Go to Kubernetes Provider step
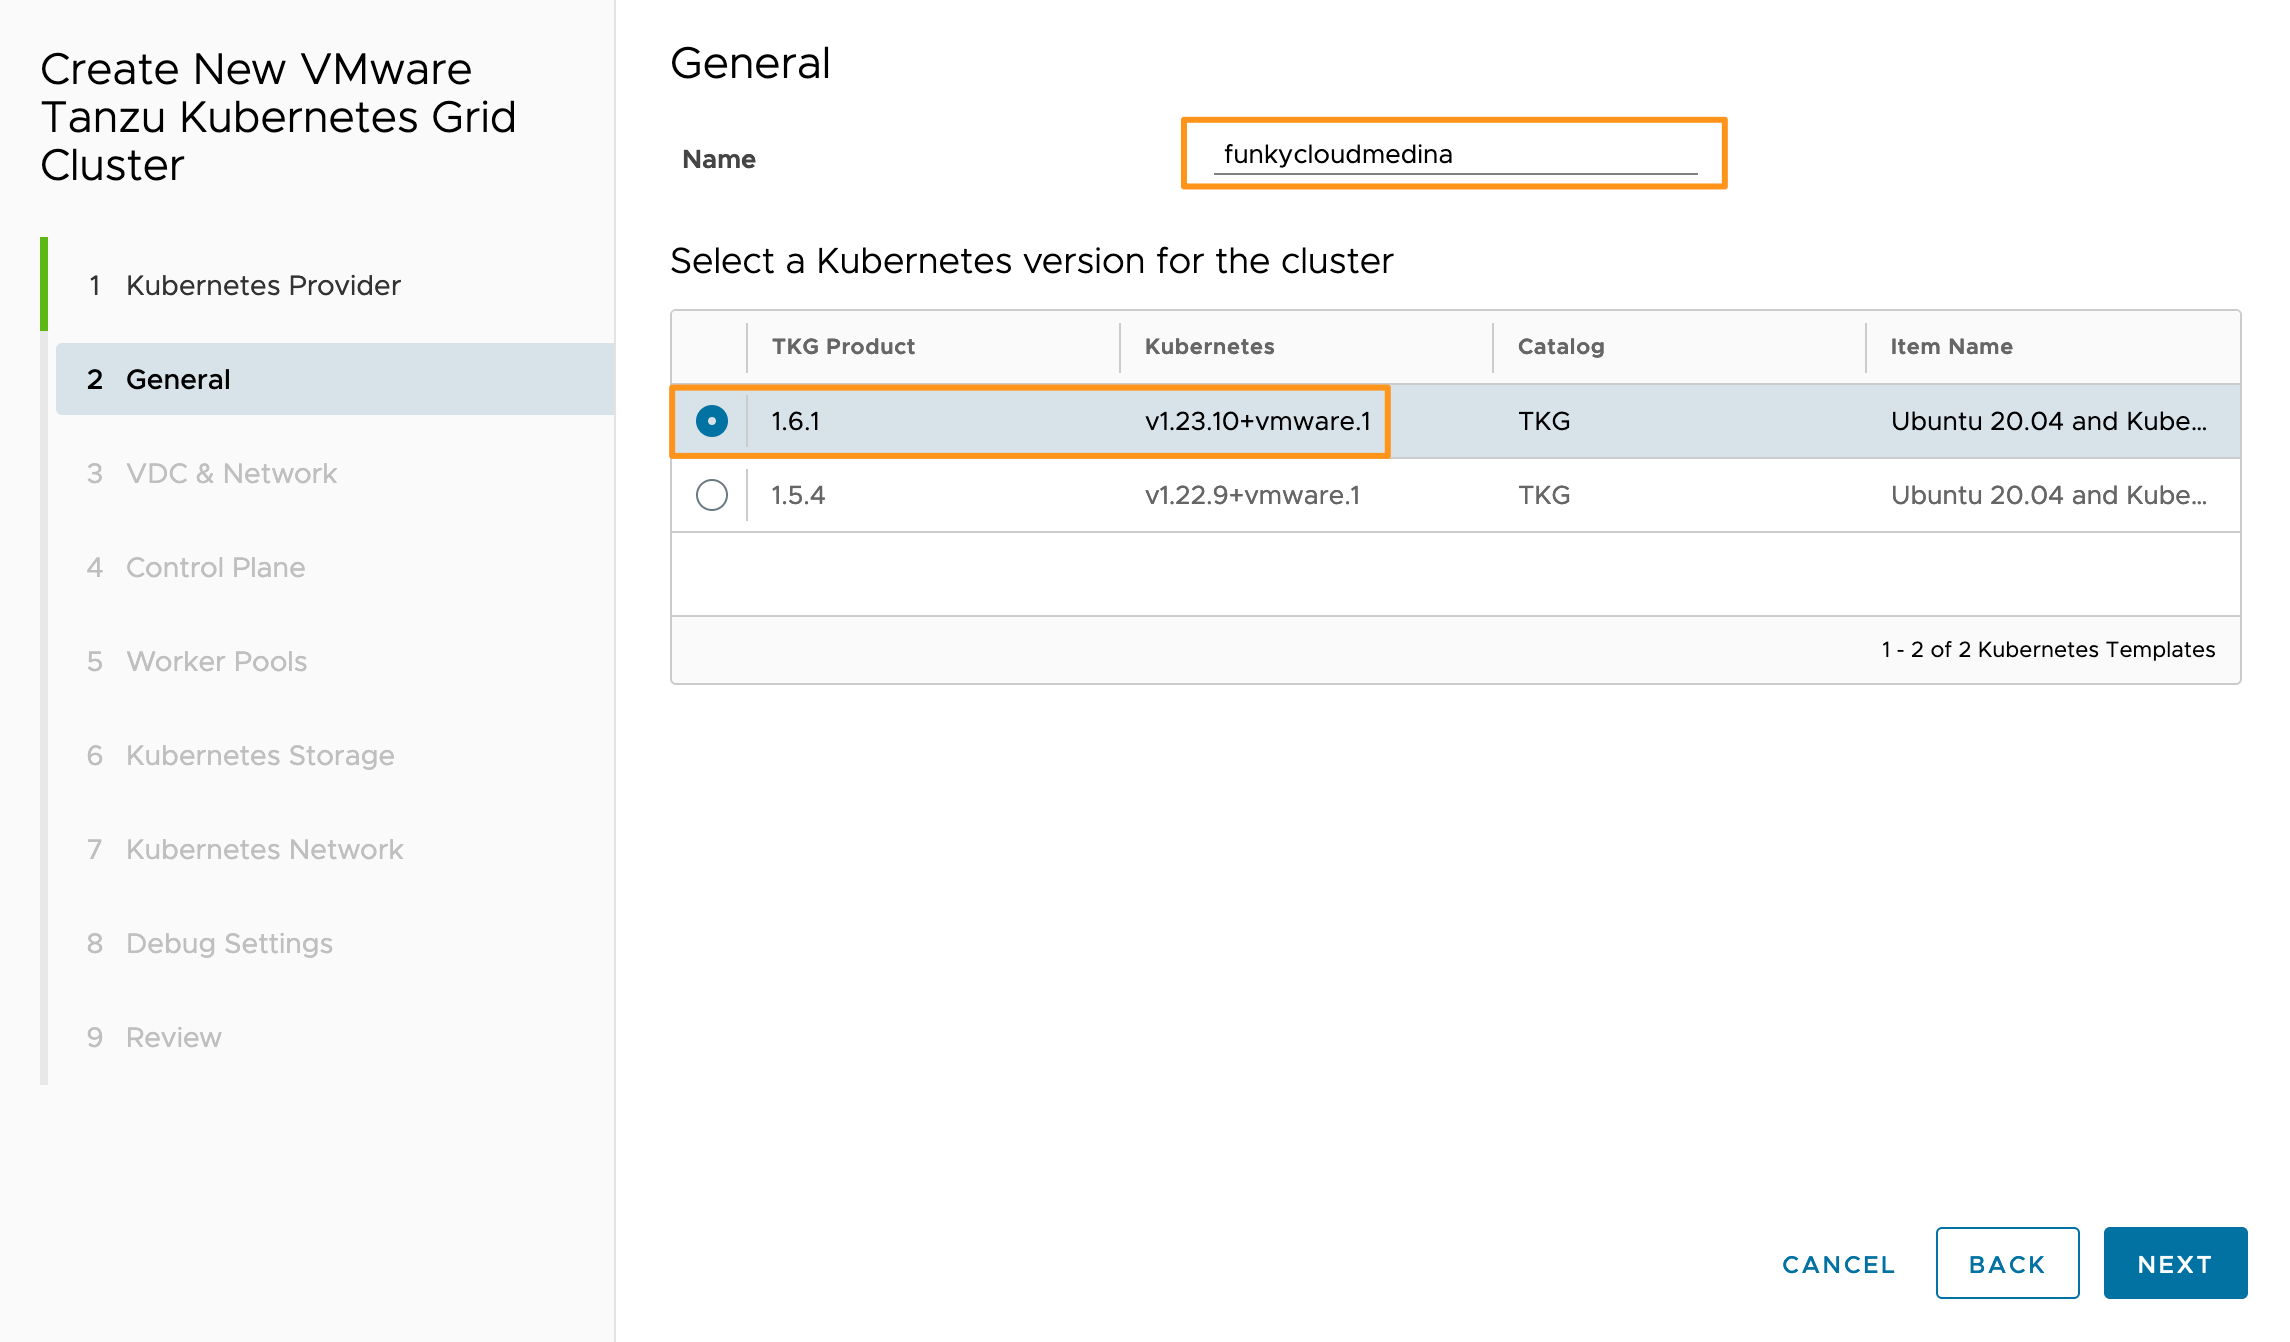 tap(263, 285)
